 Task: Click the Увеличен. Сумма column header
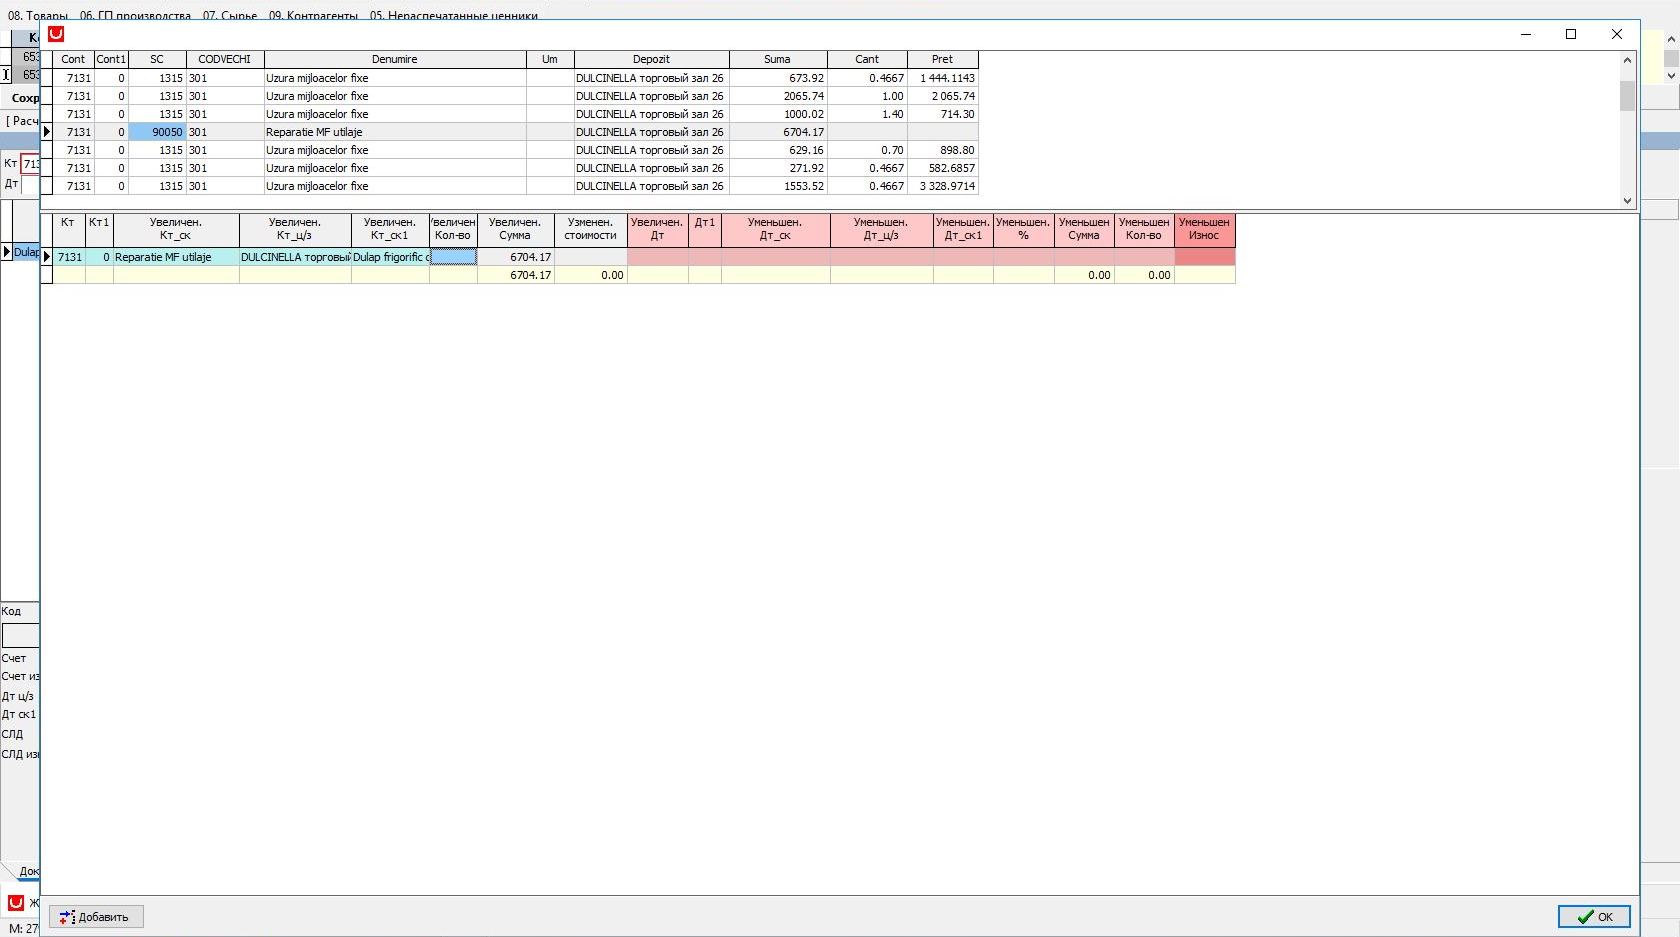click(515, 229)
